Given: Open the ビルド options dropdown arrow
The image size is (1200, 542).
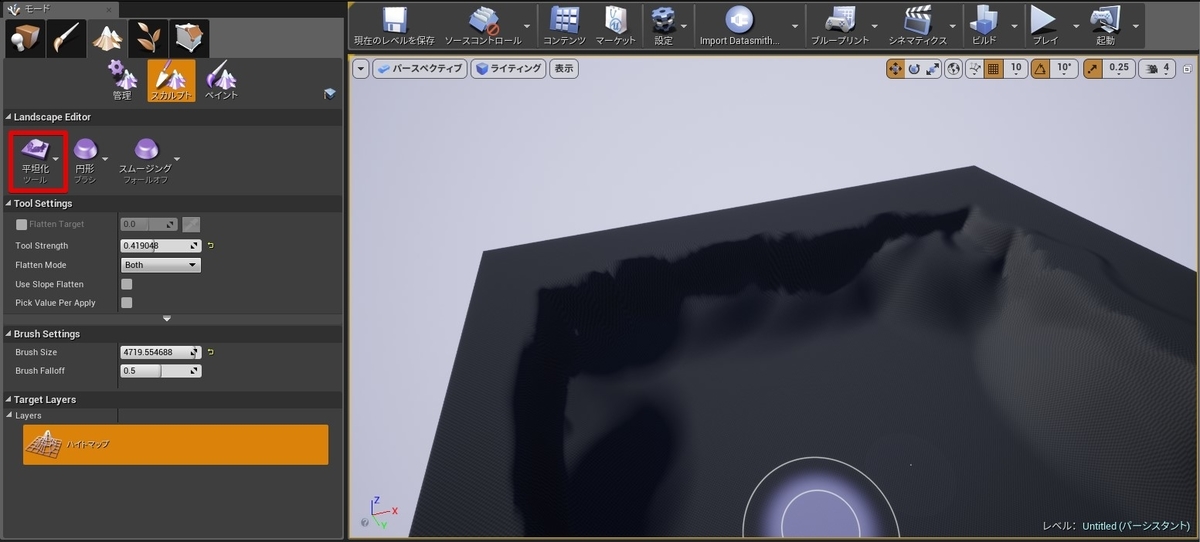Looking at the screenshot, I should tap(1014, 27).
